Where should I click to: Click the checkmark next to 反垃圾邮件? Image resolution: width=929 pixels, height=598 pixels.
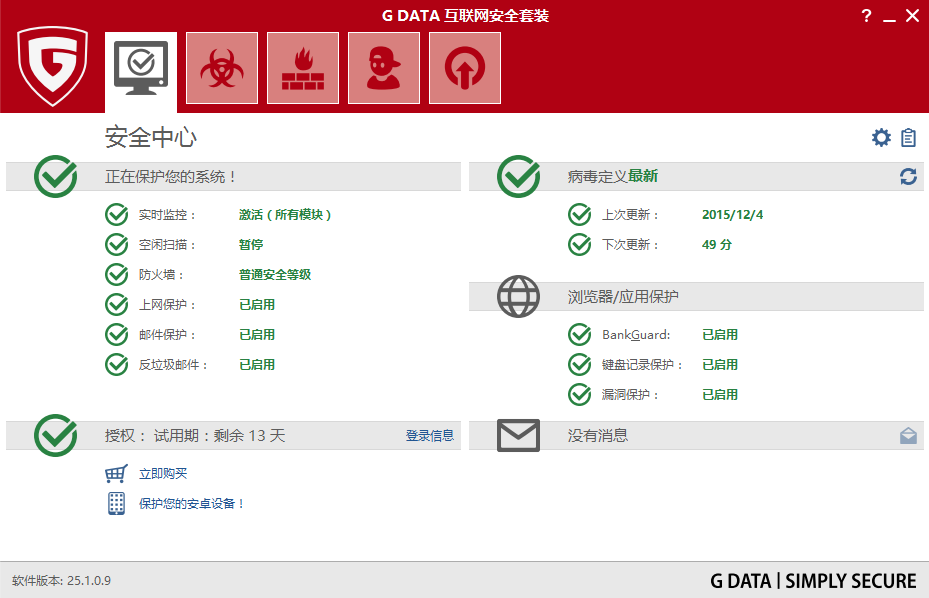click(x=117, y=364)
